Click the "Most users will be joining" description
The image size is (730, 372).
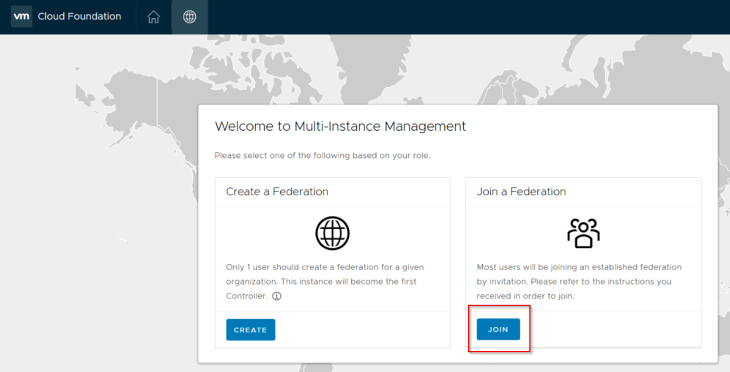[579, 281]
